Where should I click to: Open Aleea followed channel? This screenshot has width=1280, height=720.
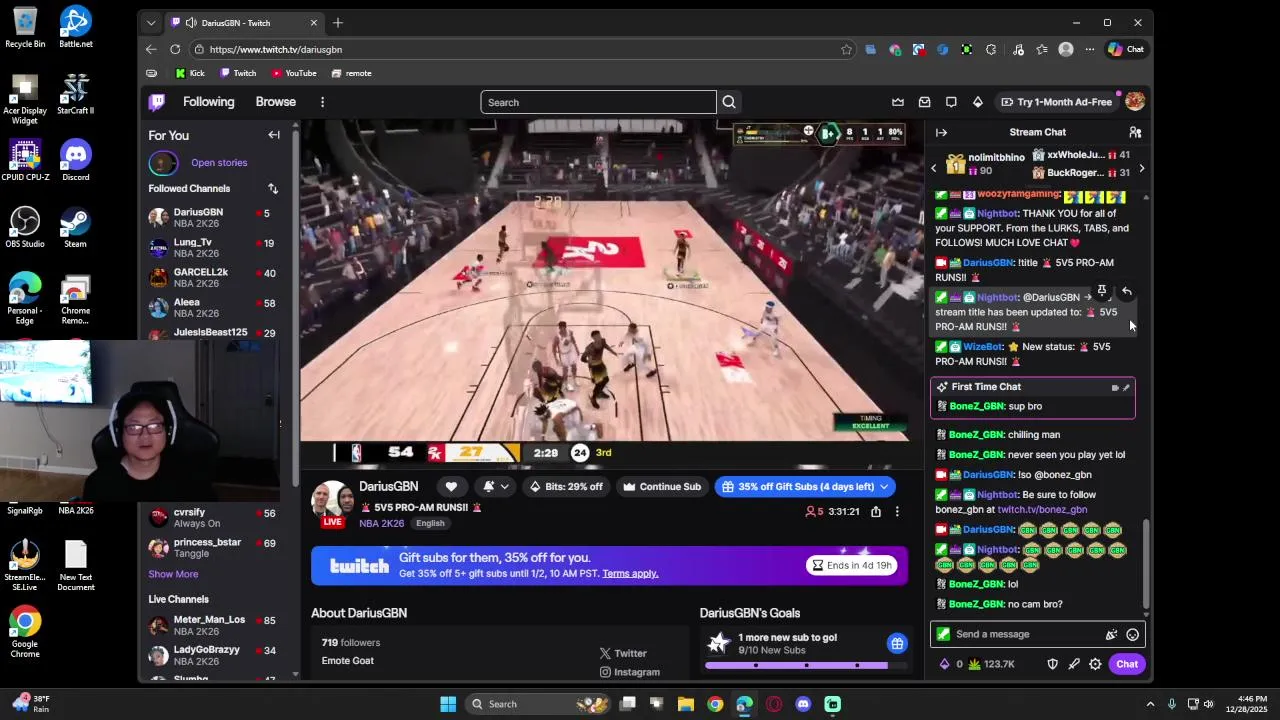click(212, 307)
